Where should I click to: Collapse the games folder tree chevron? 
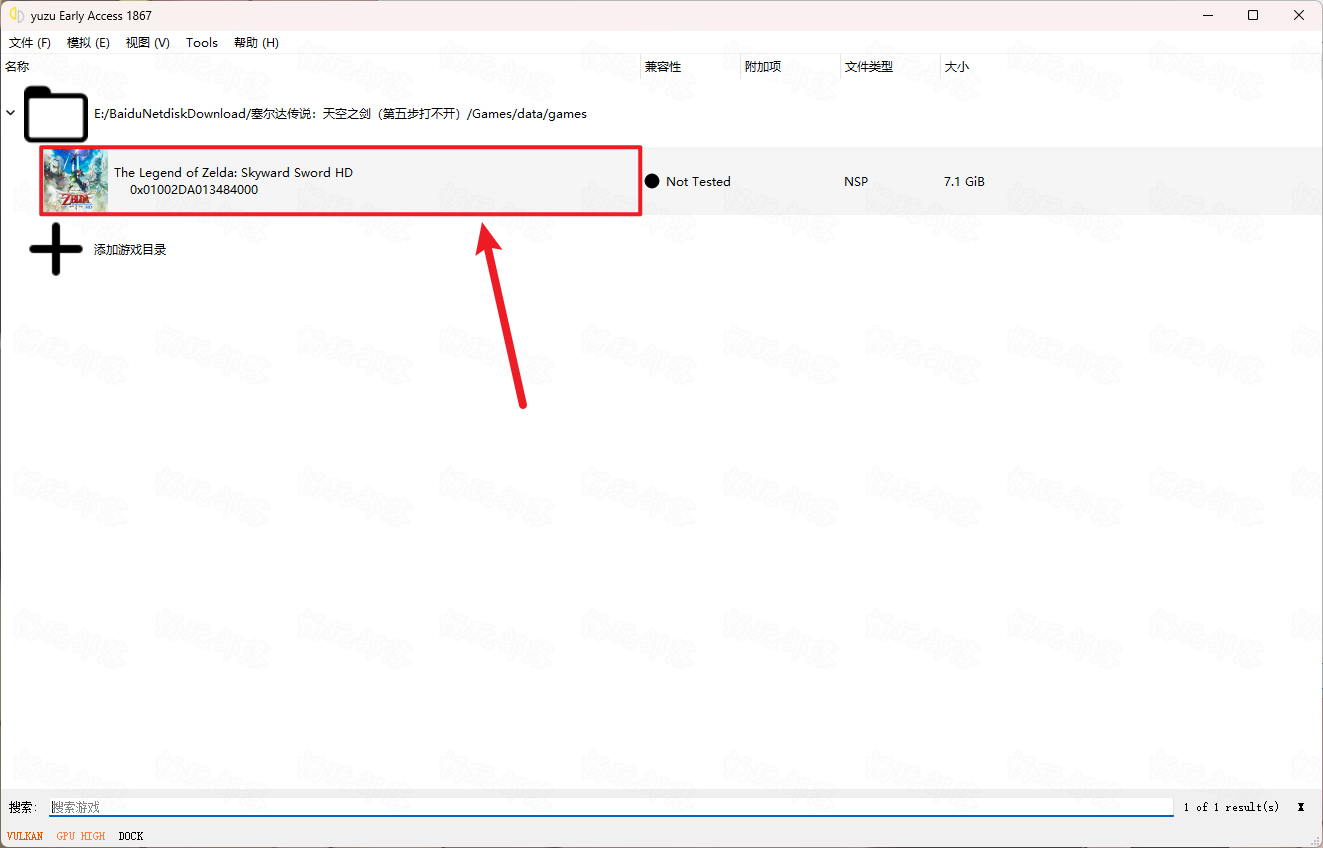point(11,113)
